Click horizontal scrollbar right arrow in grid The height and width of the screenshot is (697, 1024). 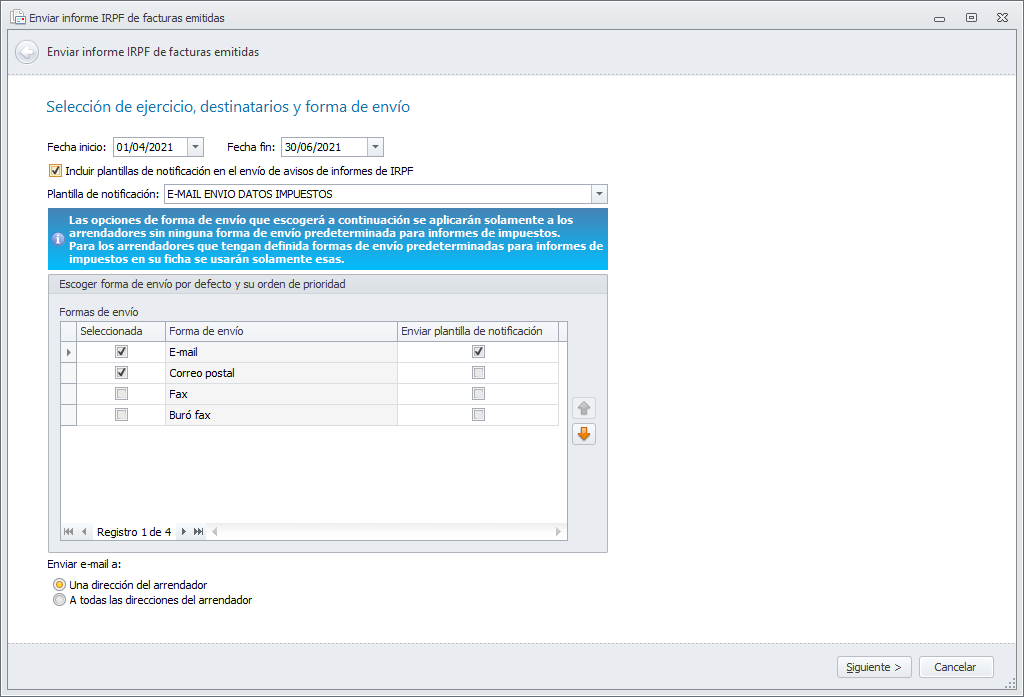point(558,532)
